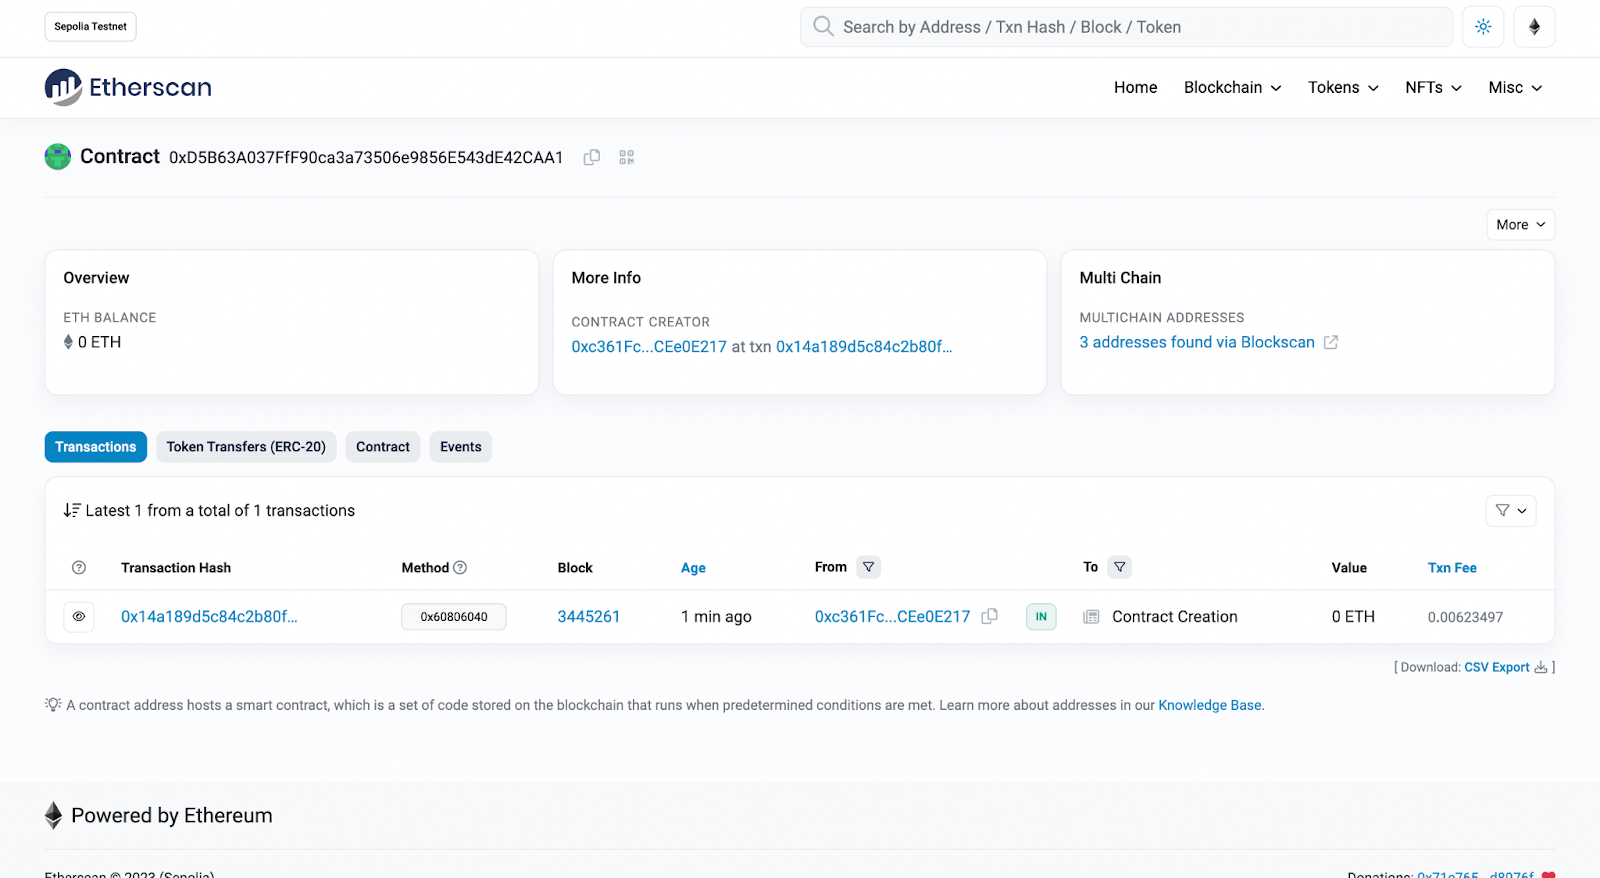Copy the From address 0xc361Fc...CEe0E217
Viewport: 1600px width, 878px height.
990,617
